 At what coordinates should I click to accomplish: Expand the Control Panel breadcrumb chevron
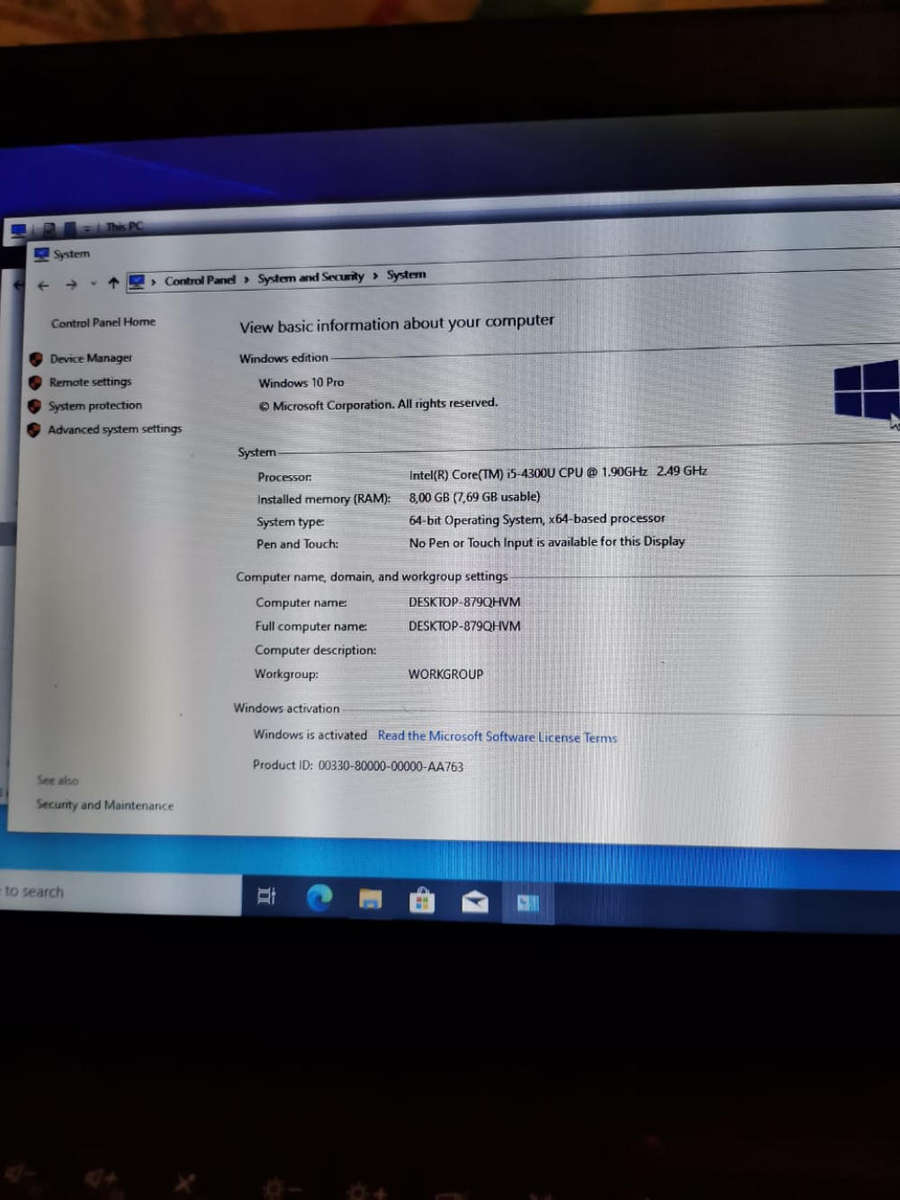click(245, 280)
